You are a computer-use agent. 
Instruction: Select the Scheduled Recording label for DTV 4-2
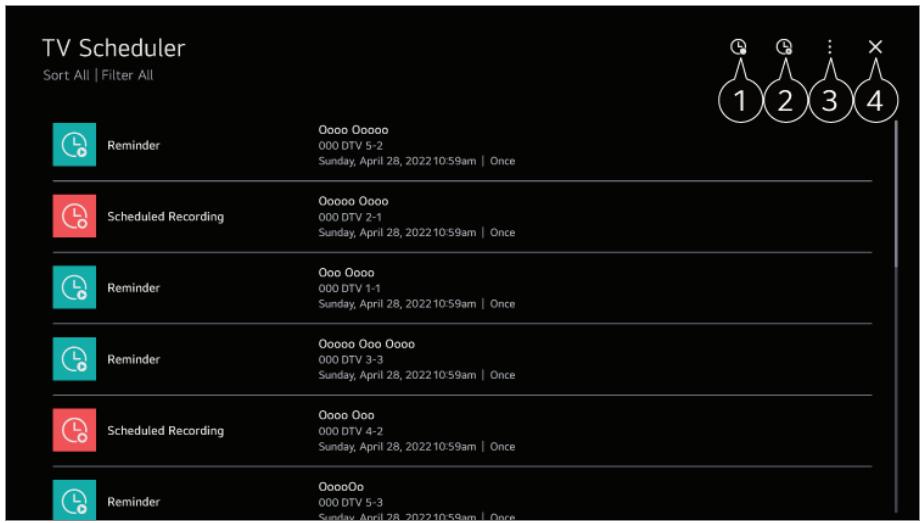(x=165, y=431)
